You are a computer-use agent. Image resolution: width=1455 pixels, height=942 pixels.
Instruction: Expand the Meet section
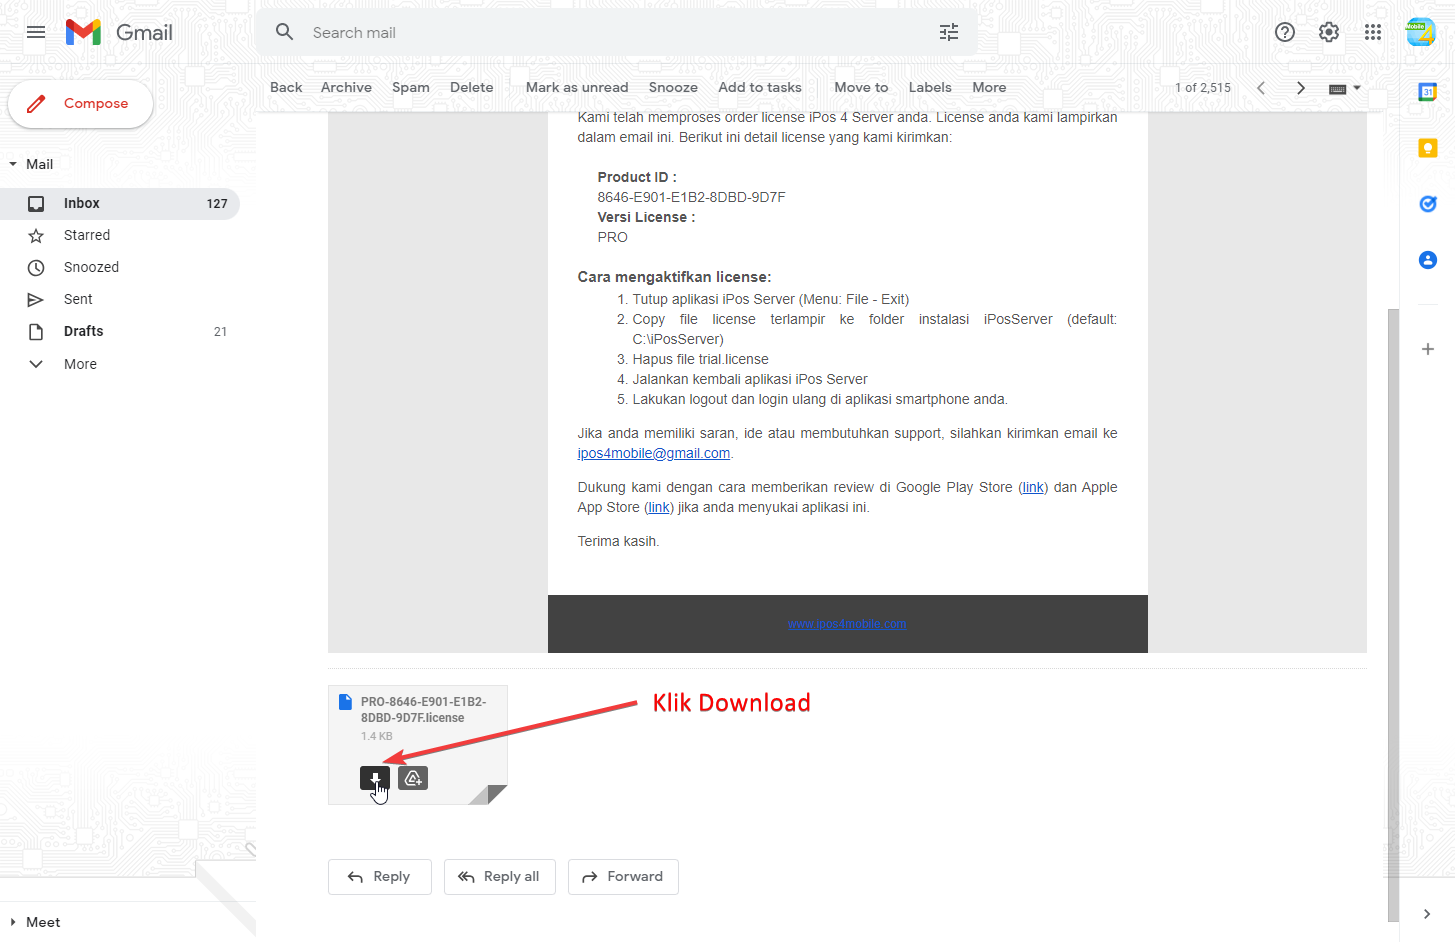(13, 922)
